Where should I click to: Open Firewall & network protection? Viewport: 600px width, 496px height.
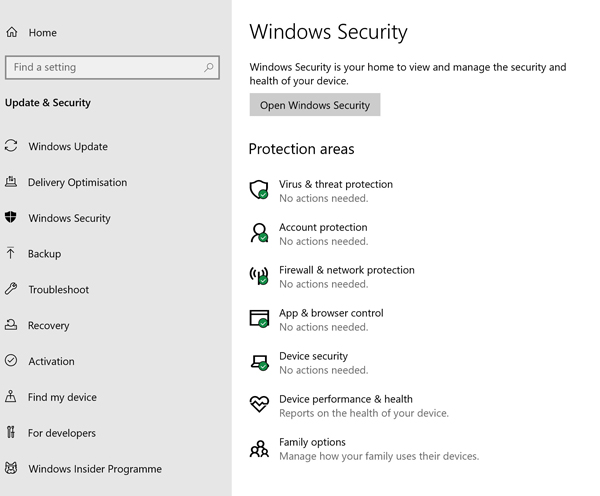347,270
